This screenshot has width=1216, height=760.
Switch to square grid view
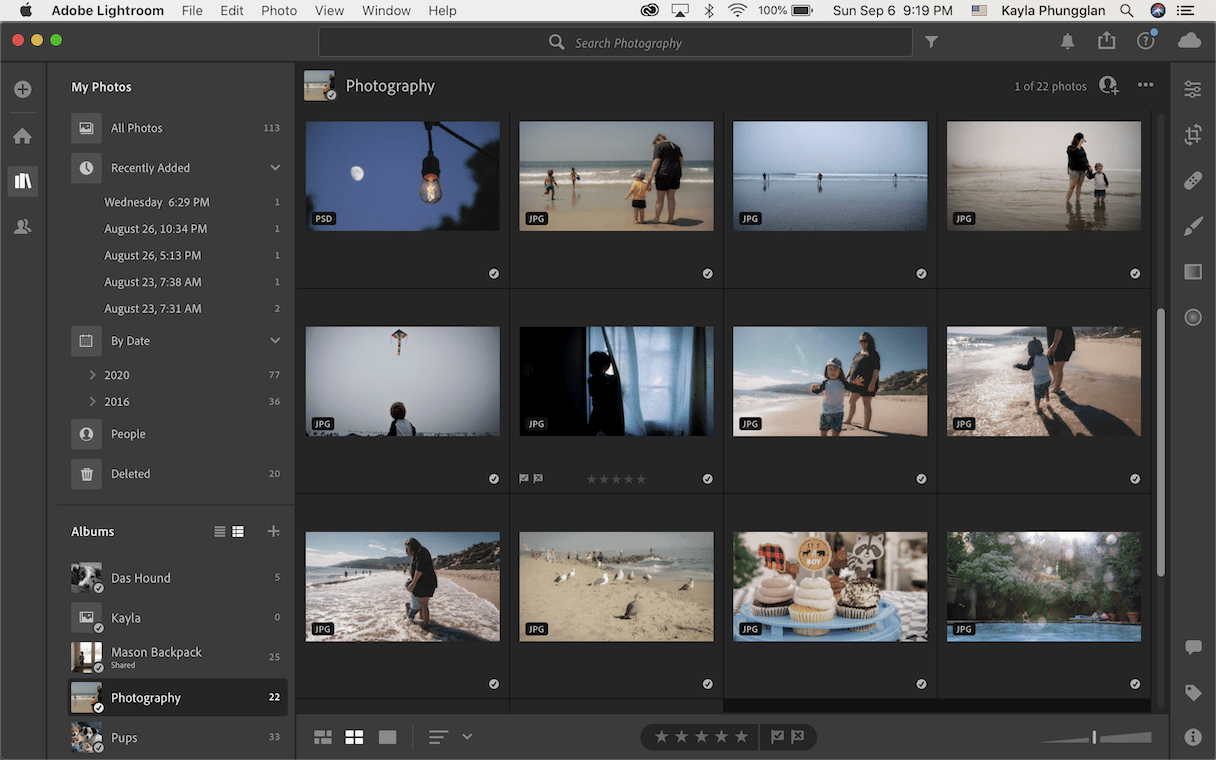[354, 737]
